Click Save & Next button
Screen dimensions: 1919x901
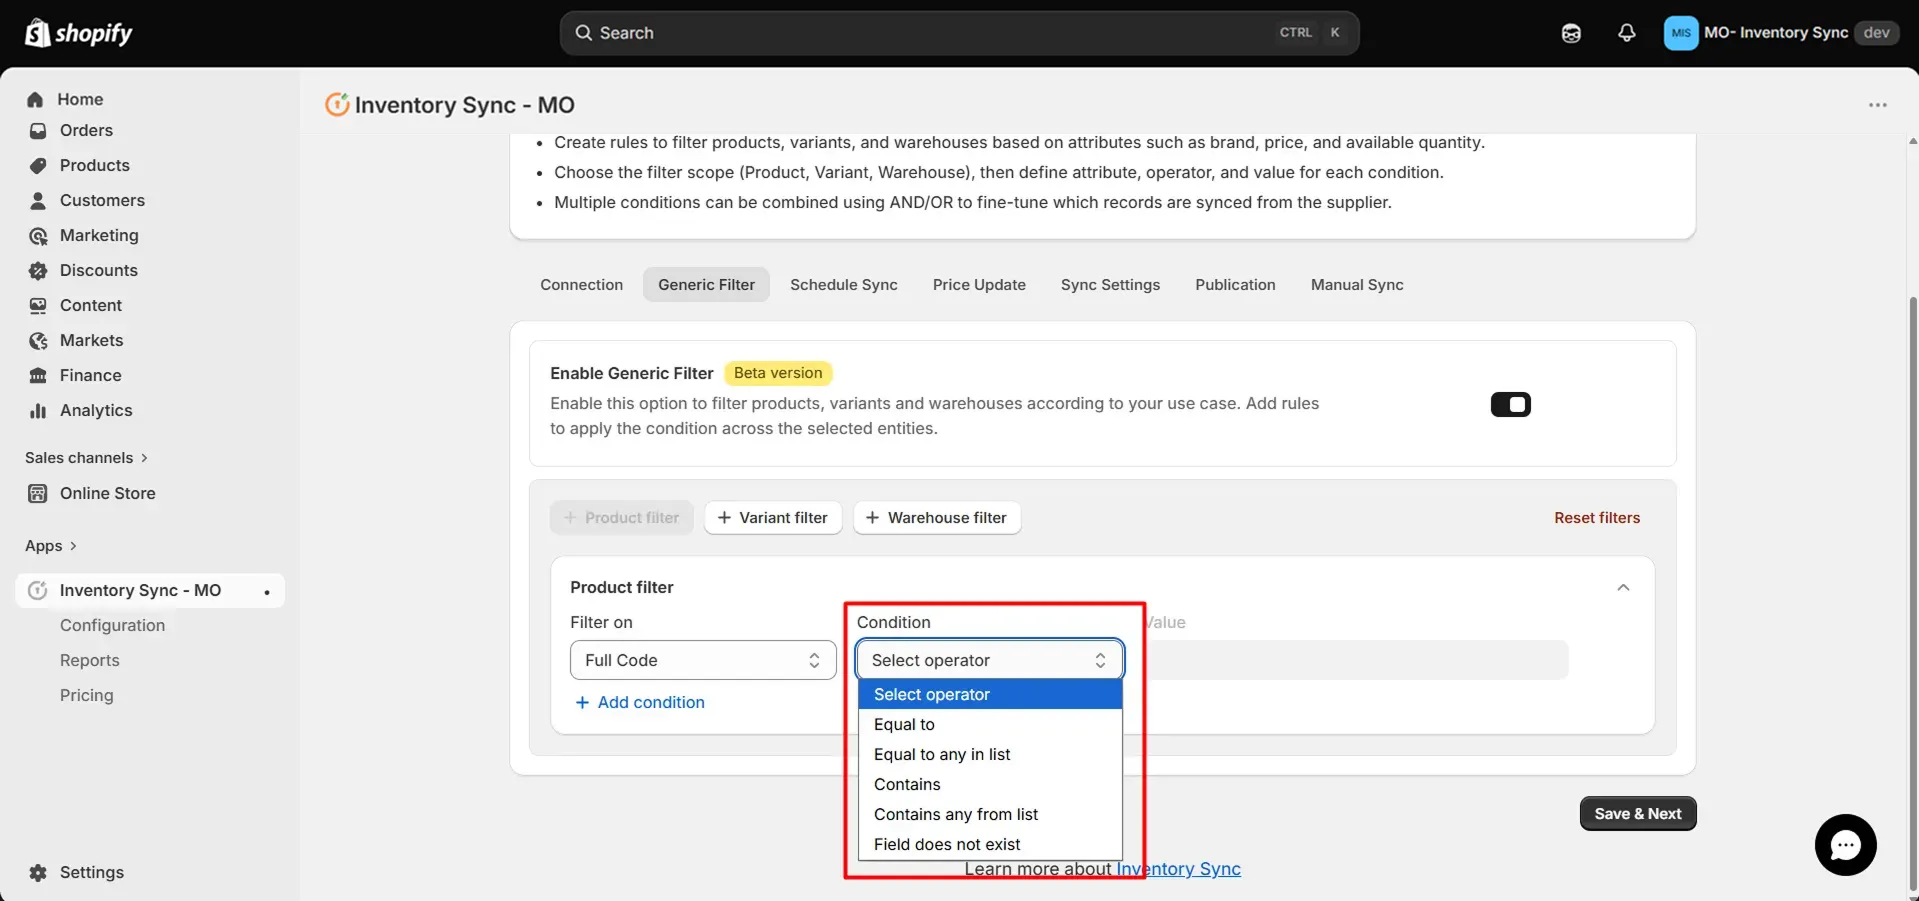[x=1638, y=814]
